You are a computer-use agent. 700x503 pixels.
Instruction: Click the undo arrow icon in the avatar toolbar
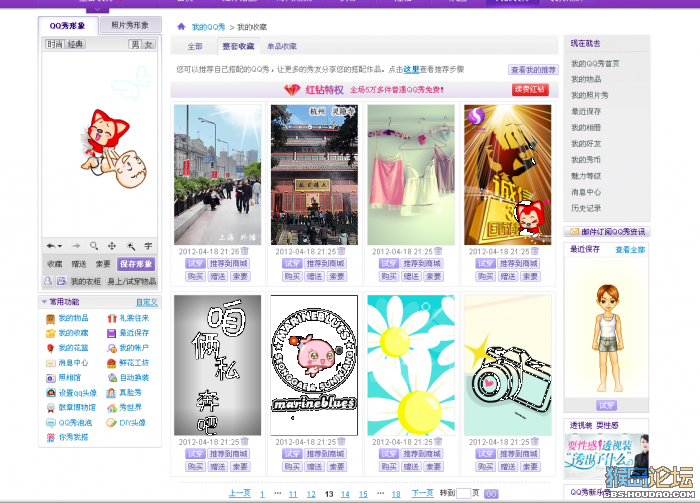(51, 246)
